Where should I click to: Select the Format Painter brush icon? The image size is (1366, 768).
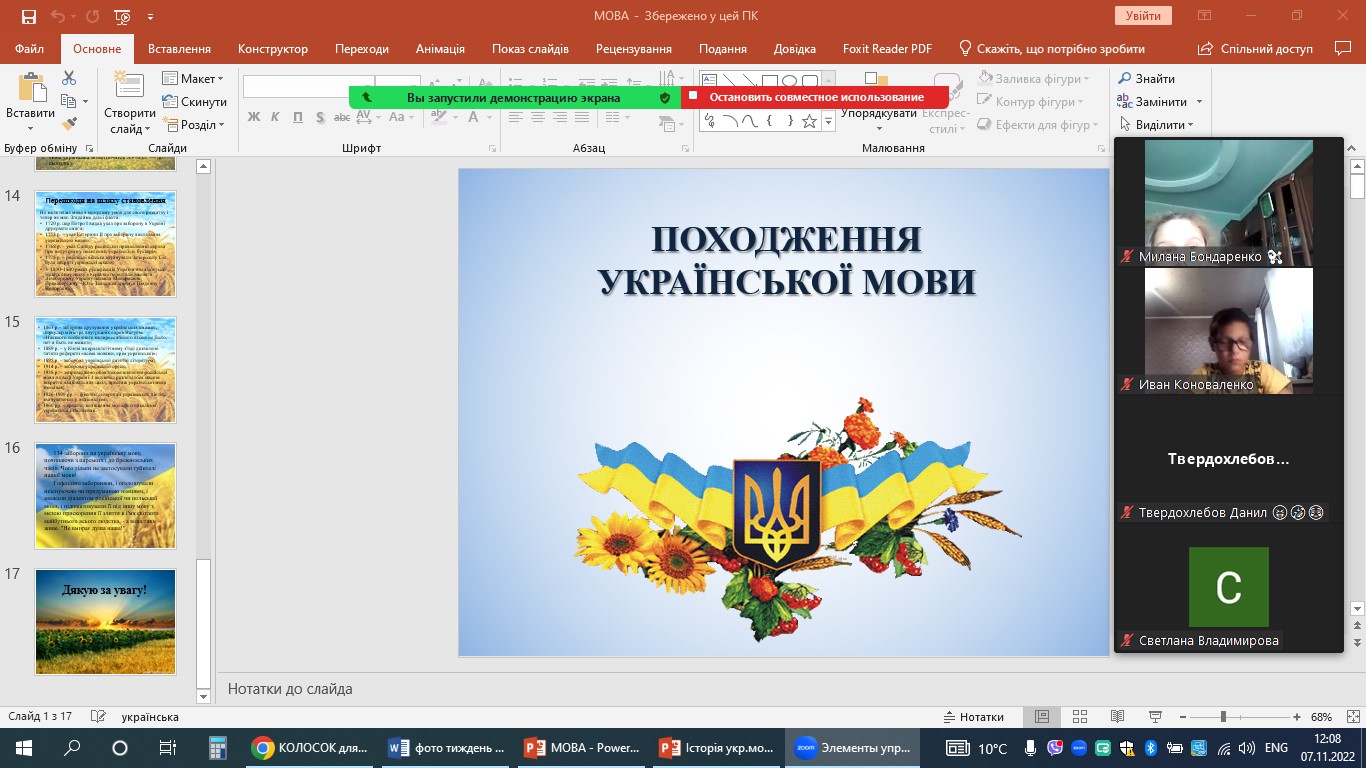coord(69,124)
